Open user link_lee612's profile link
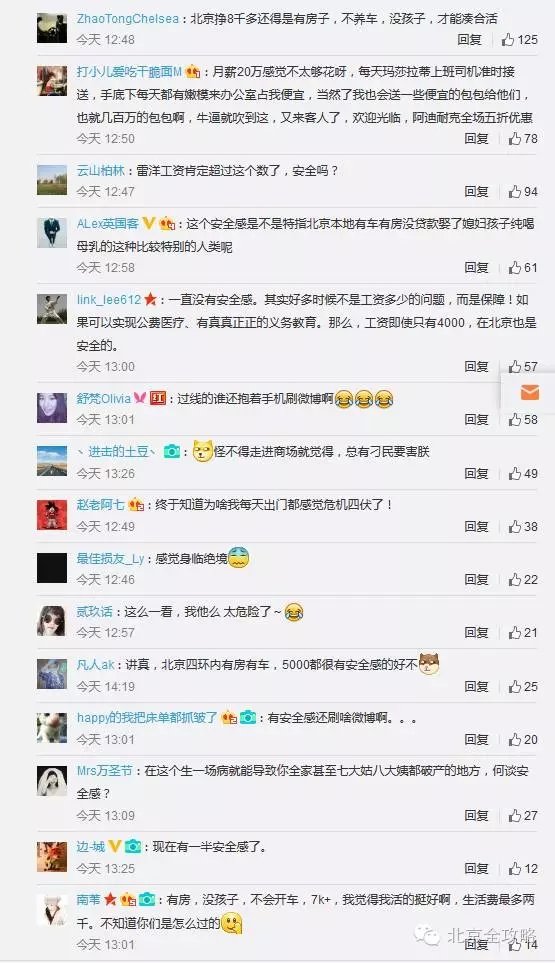555x963 pixels. [x=109, y=300]
